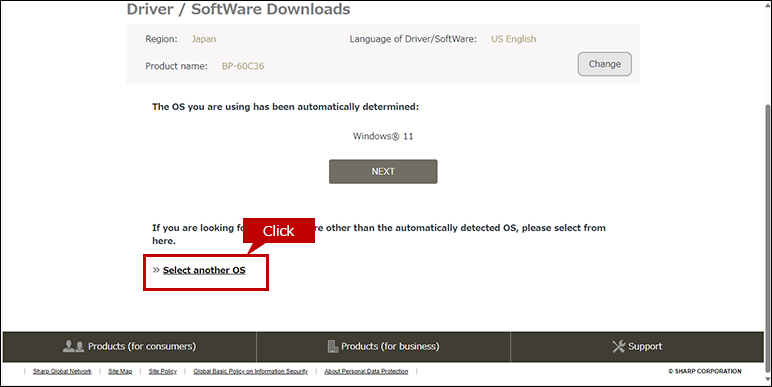Image resolution: width=772 pixels, height=387 pixels.
Task: Click the Driver / SoftWare Downloads heading
Action: (238, 9)
